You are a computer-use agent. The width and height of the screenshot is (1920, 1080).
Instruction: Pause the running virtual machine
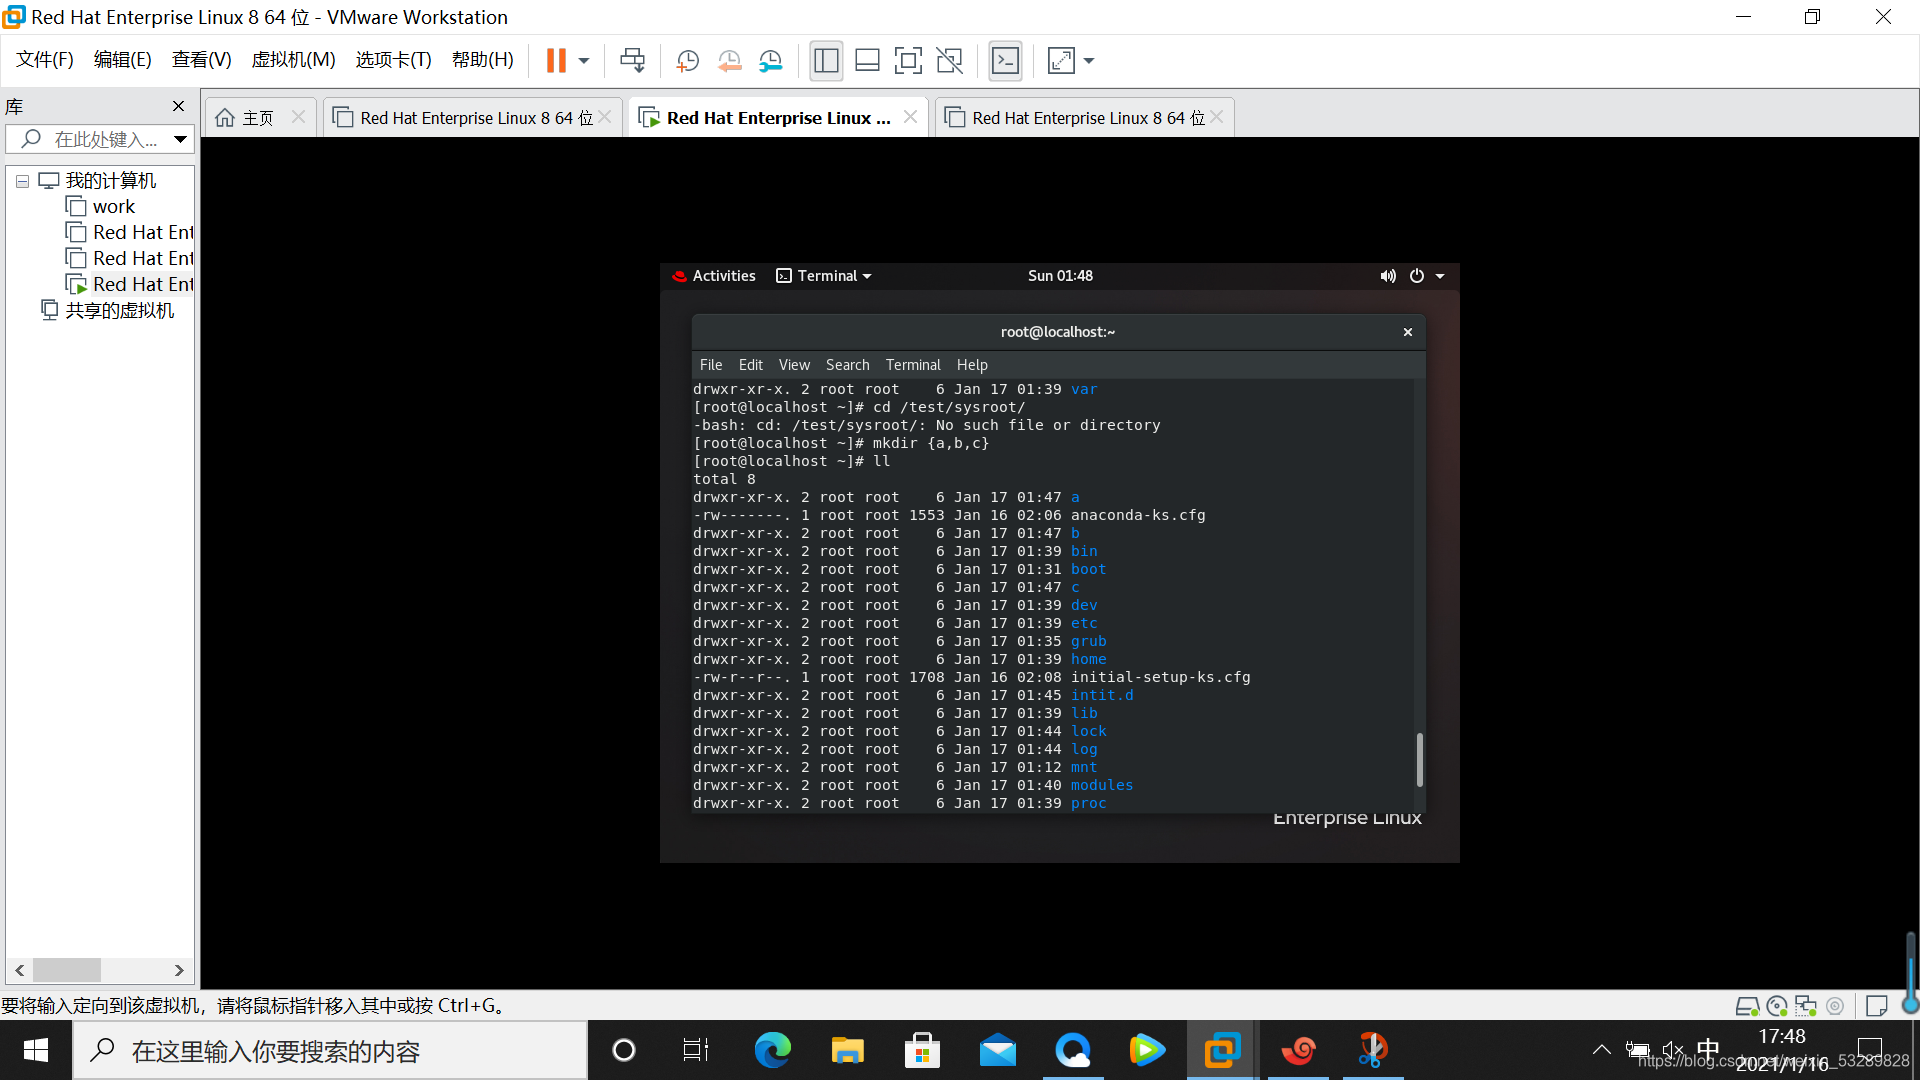[x=556, y=61]
